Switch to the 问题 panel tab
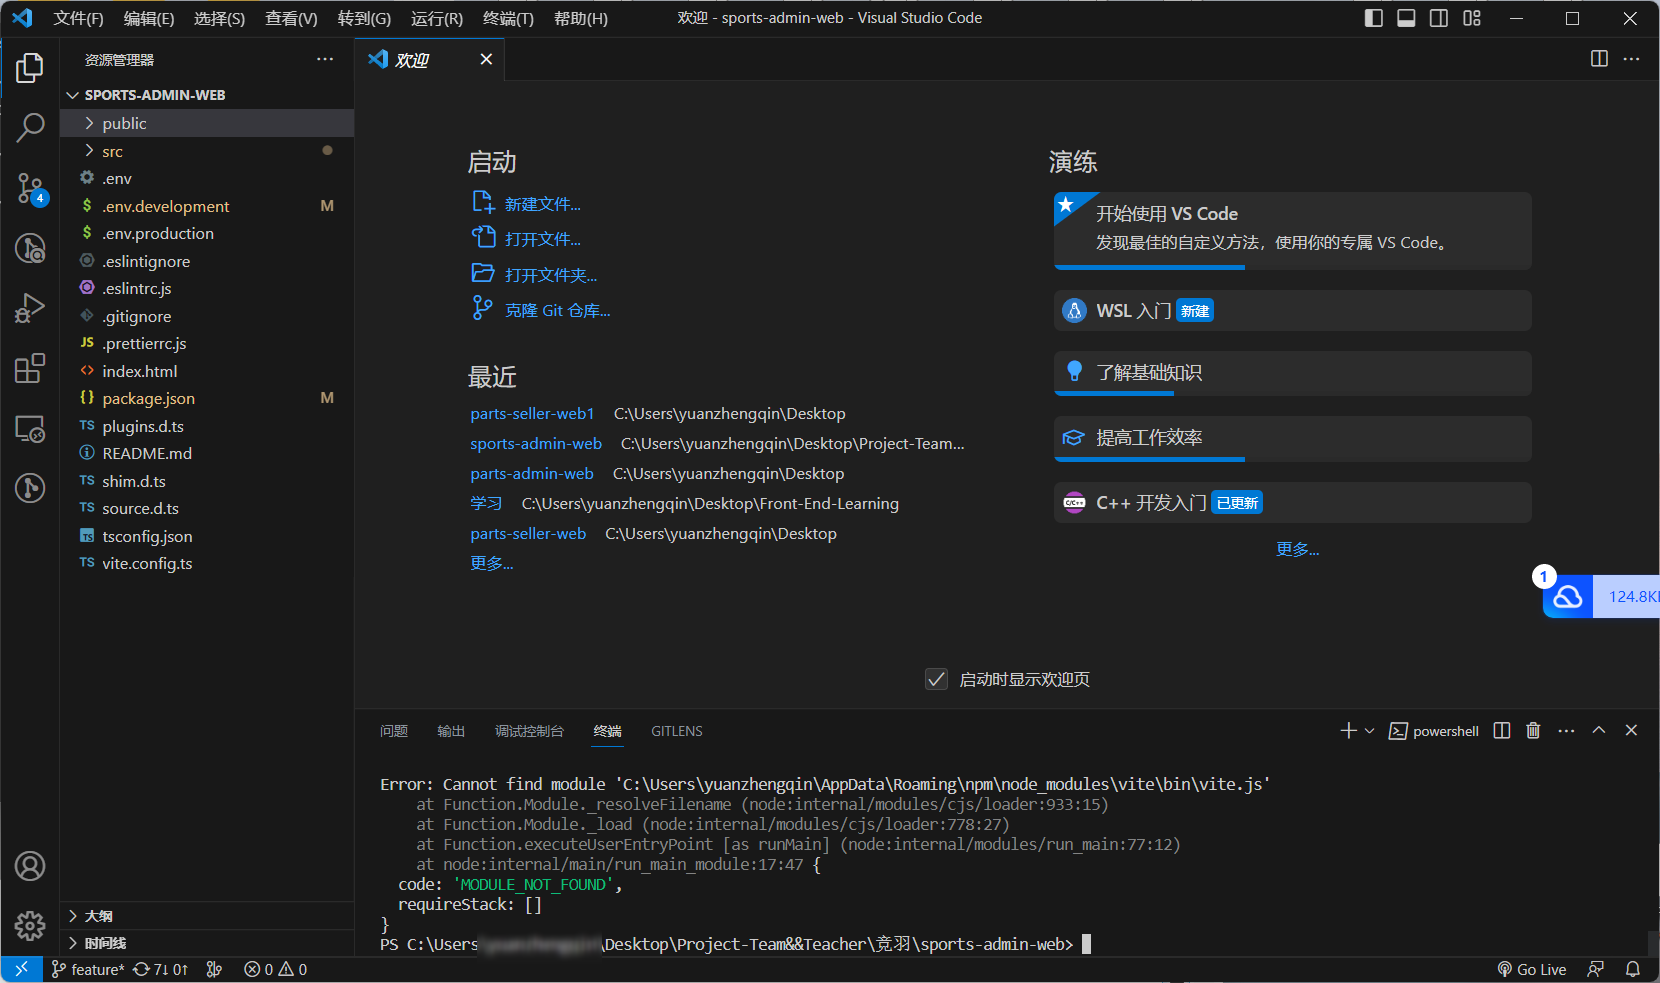The image size is (1660, 983). tap(394, 731)
